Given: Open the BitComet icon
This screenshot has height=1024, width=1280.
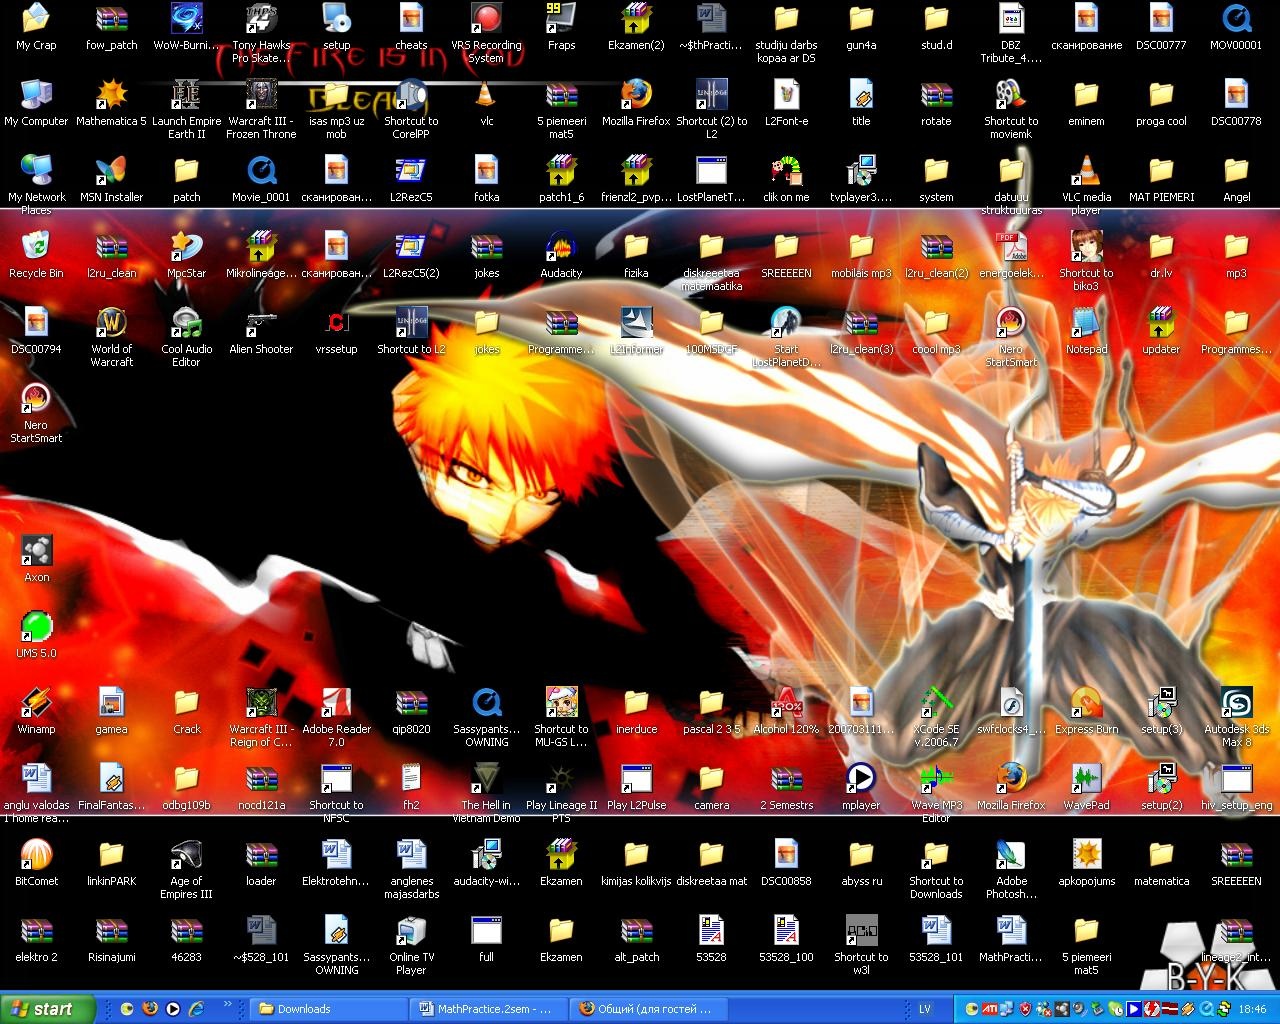Looking at the screenshot, I should click(x=36, y=855).
